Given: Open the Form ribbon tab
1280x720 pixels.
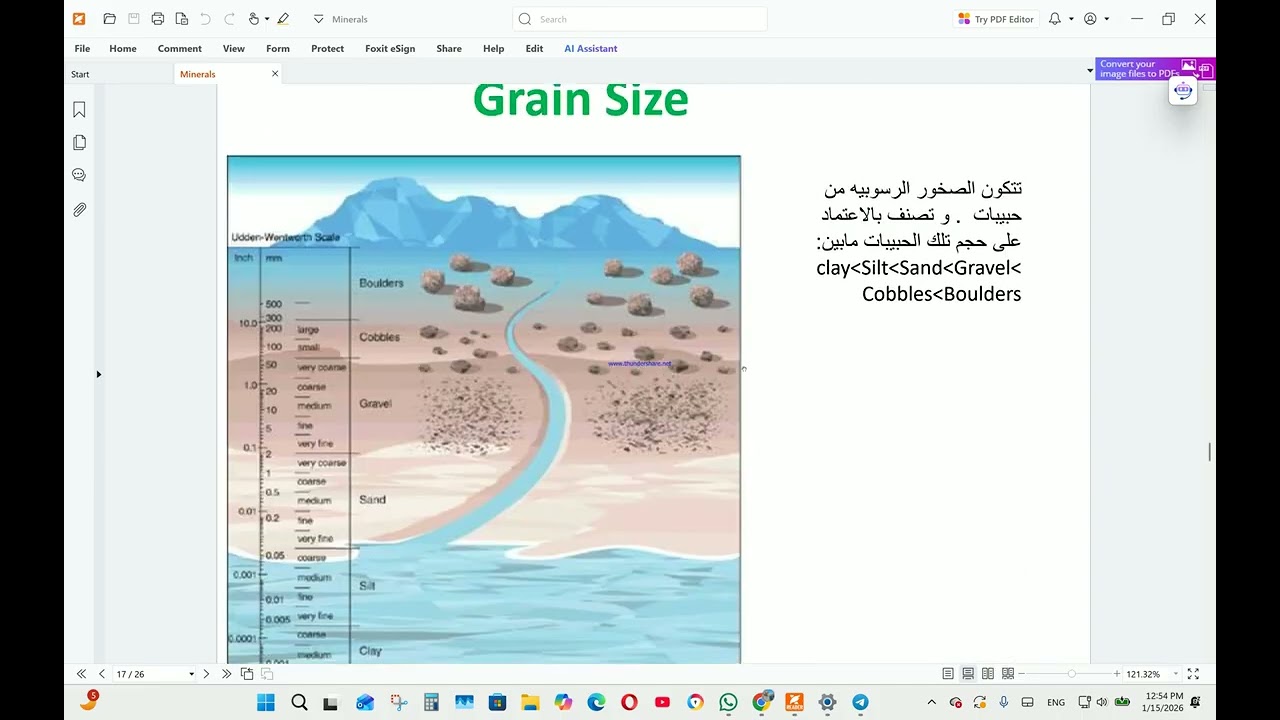Looking at the screenshot, I should click(278, 48).
